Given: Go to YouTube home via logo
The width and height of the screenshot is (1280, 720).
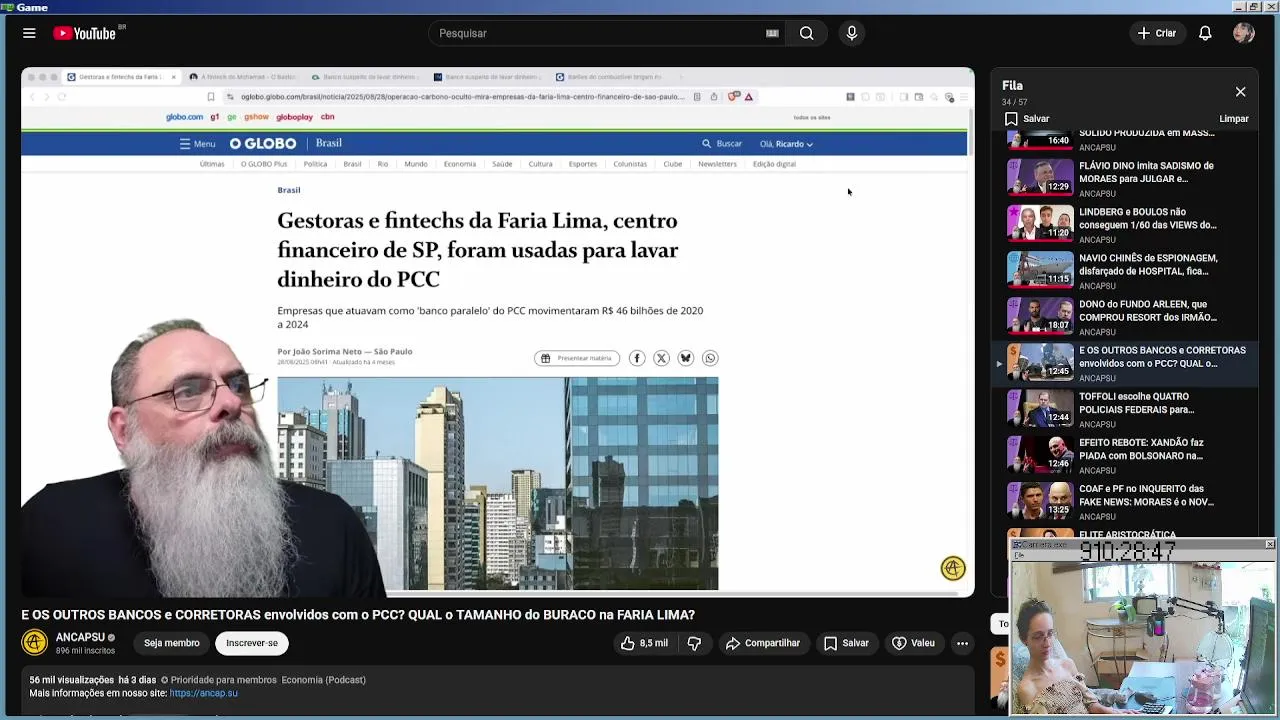Looking at the screenshot, I should pyautogui.click(x=85, y=33).
